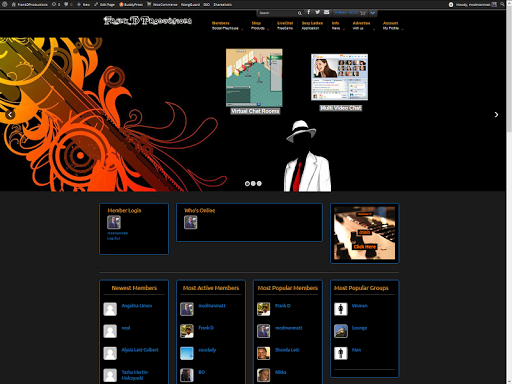
Task: Expand the Account My Profile dropdown
Action: 403,29
